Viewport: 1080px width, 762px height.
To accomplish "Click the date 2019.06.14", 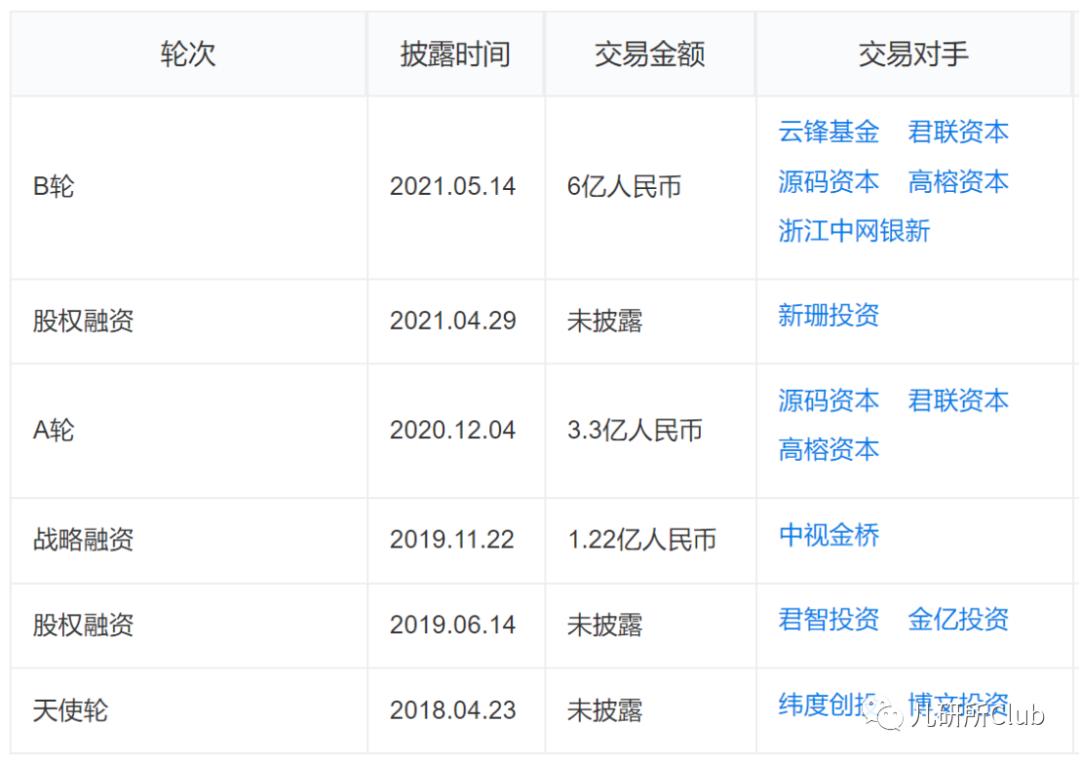I will click(453, 625).
